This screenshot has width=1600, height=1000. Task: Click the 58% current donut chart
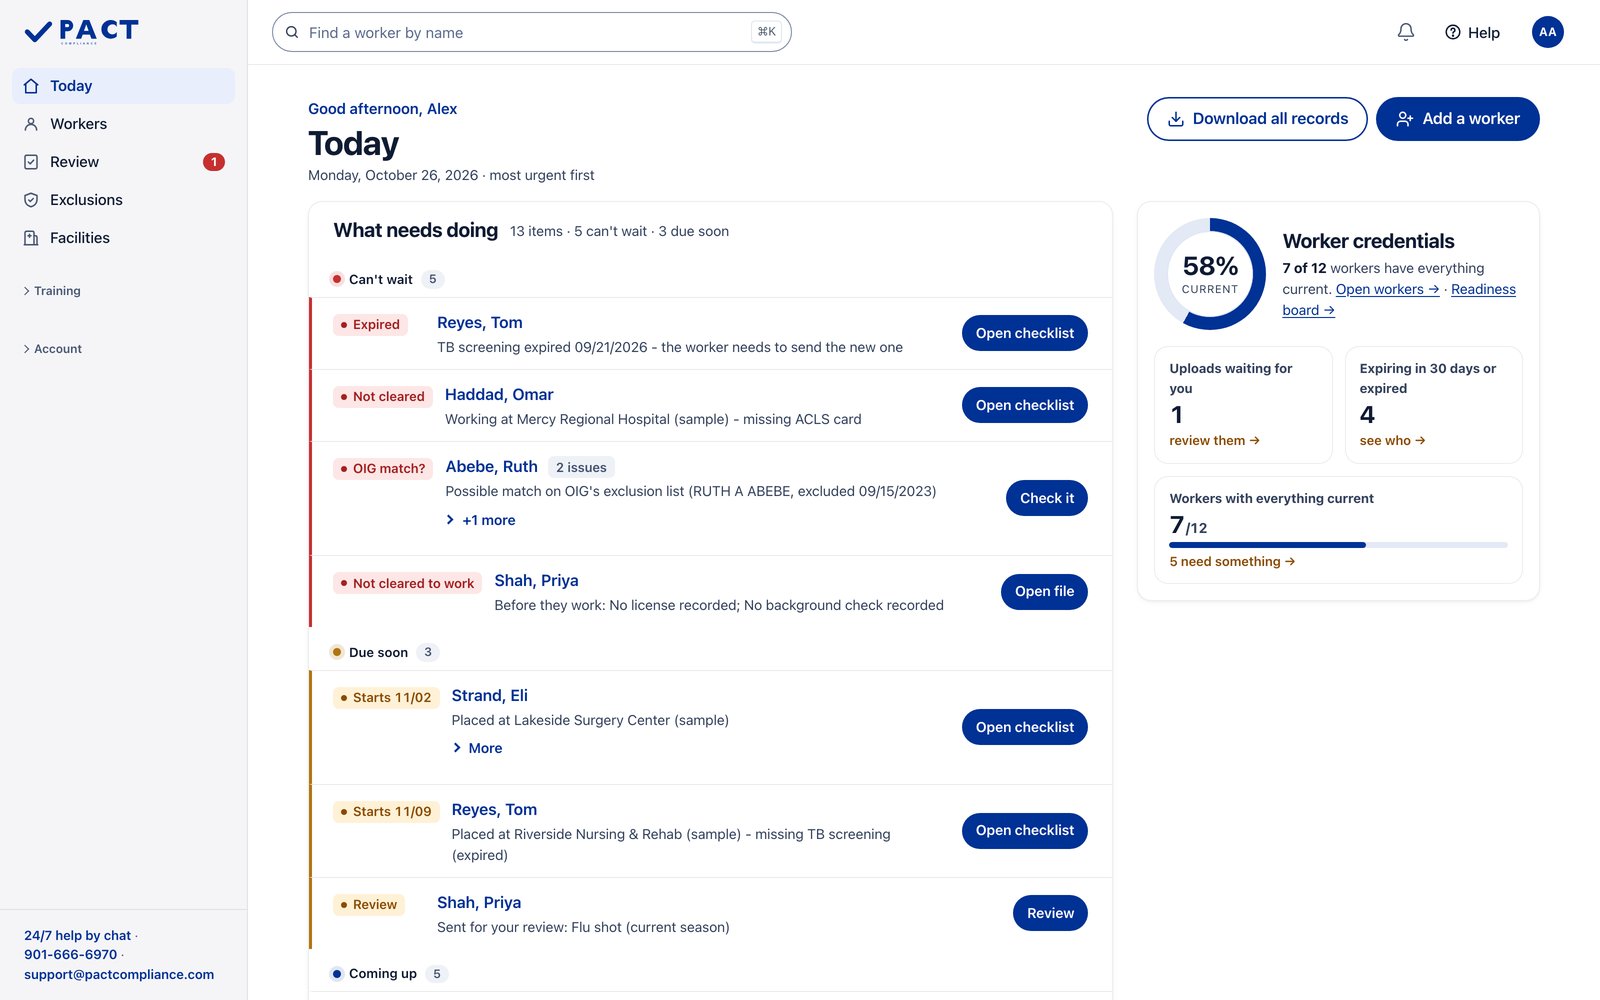[1210, 274]
